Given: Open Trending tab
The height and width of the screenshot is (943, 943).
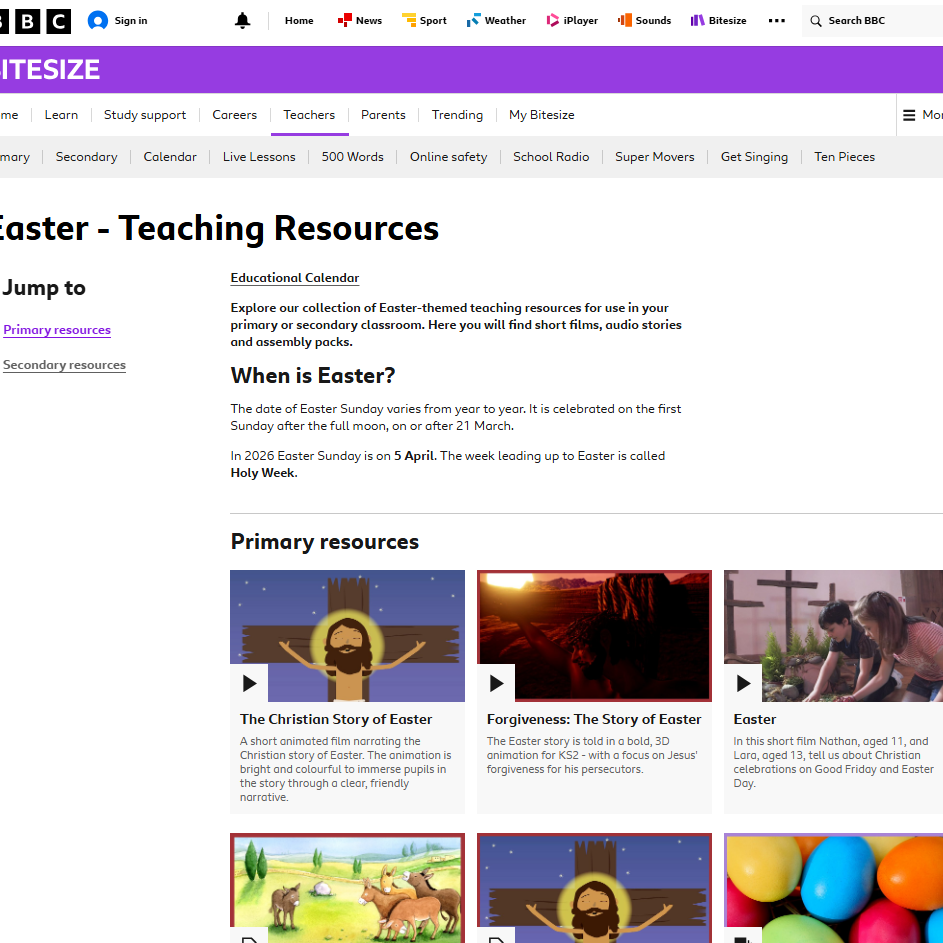Looking at the screenshot, I should (457, 115).
